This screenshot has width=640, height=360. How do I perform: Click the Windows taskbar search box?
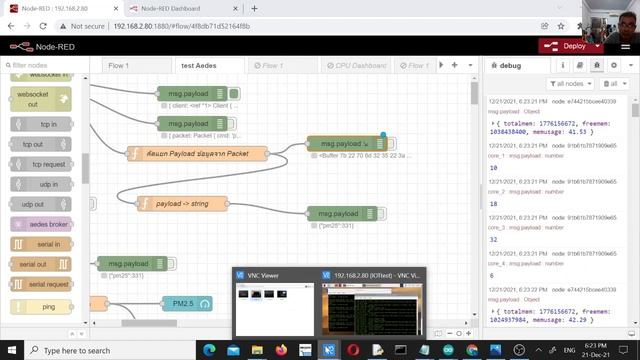coord(110,350)
